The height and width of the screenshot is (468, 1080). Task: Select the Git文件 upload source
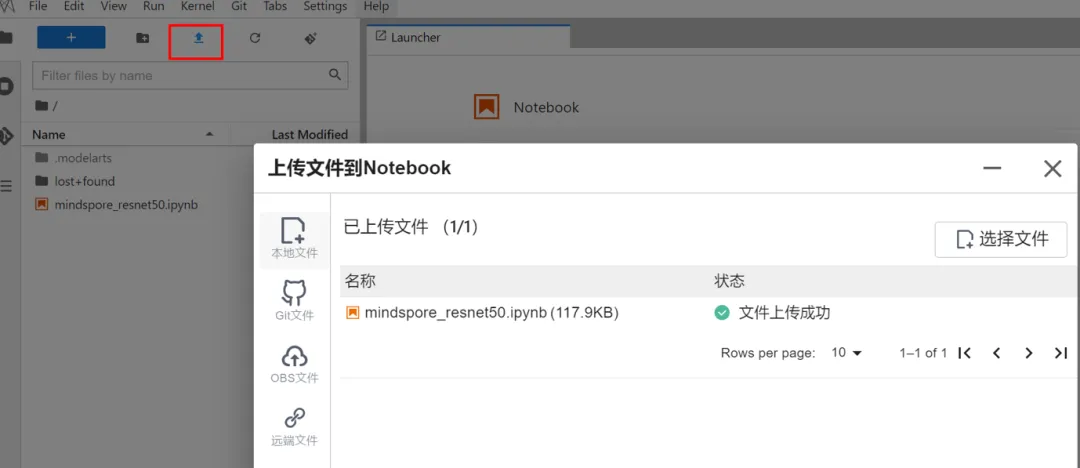click(294, 300)
